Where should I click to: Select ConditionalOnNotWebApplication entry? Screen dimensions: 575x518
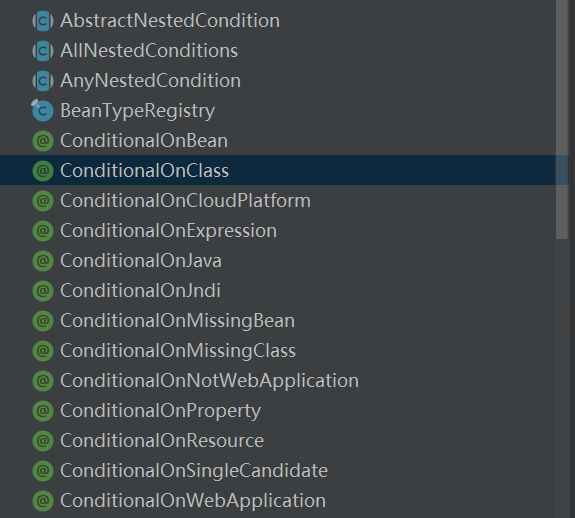[x=209, y=381]
